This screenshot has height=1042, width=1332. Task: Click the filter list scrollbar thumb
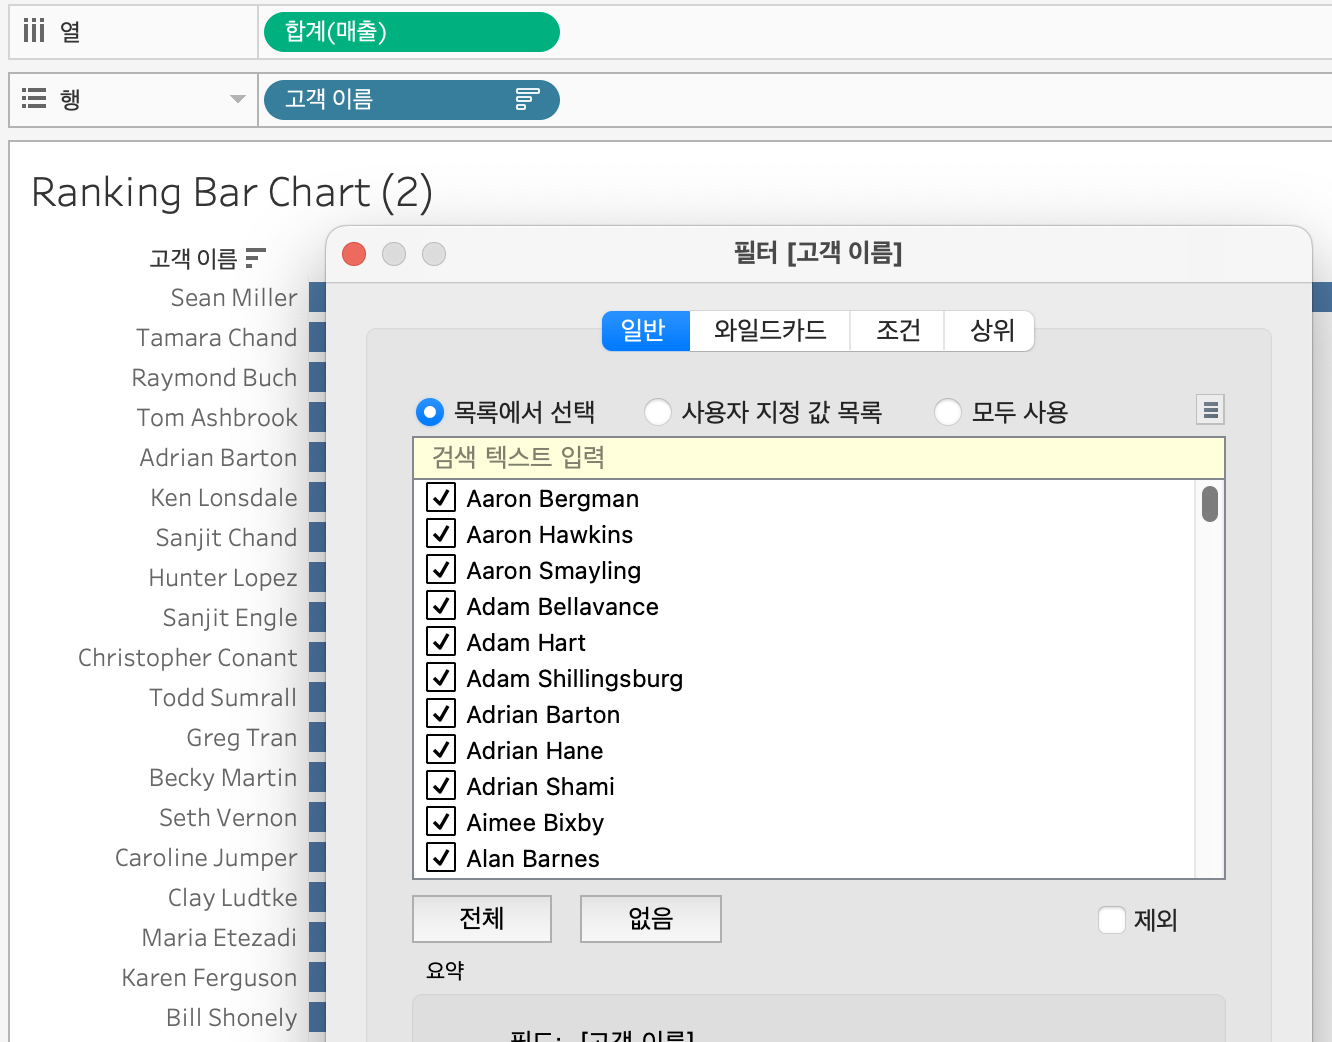[x=1210, y=504]
